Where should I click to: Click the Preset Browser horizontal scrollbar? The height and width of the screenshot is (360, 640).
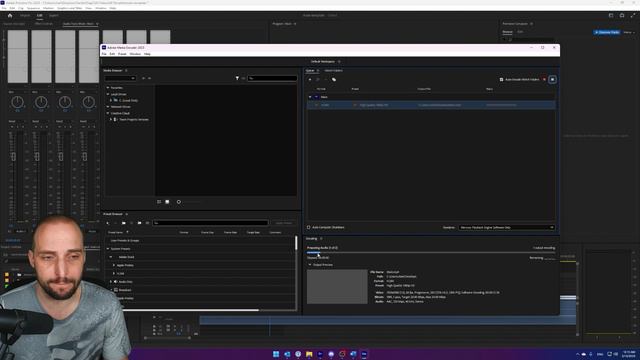tap(191, 310)
